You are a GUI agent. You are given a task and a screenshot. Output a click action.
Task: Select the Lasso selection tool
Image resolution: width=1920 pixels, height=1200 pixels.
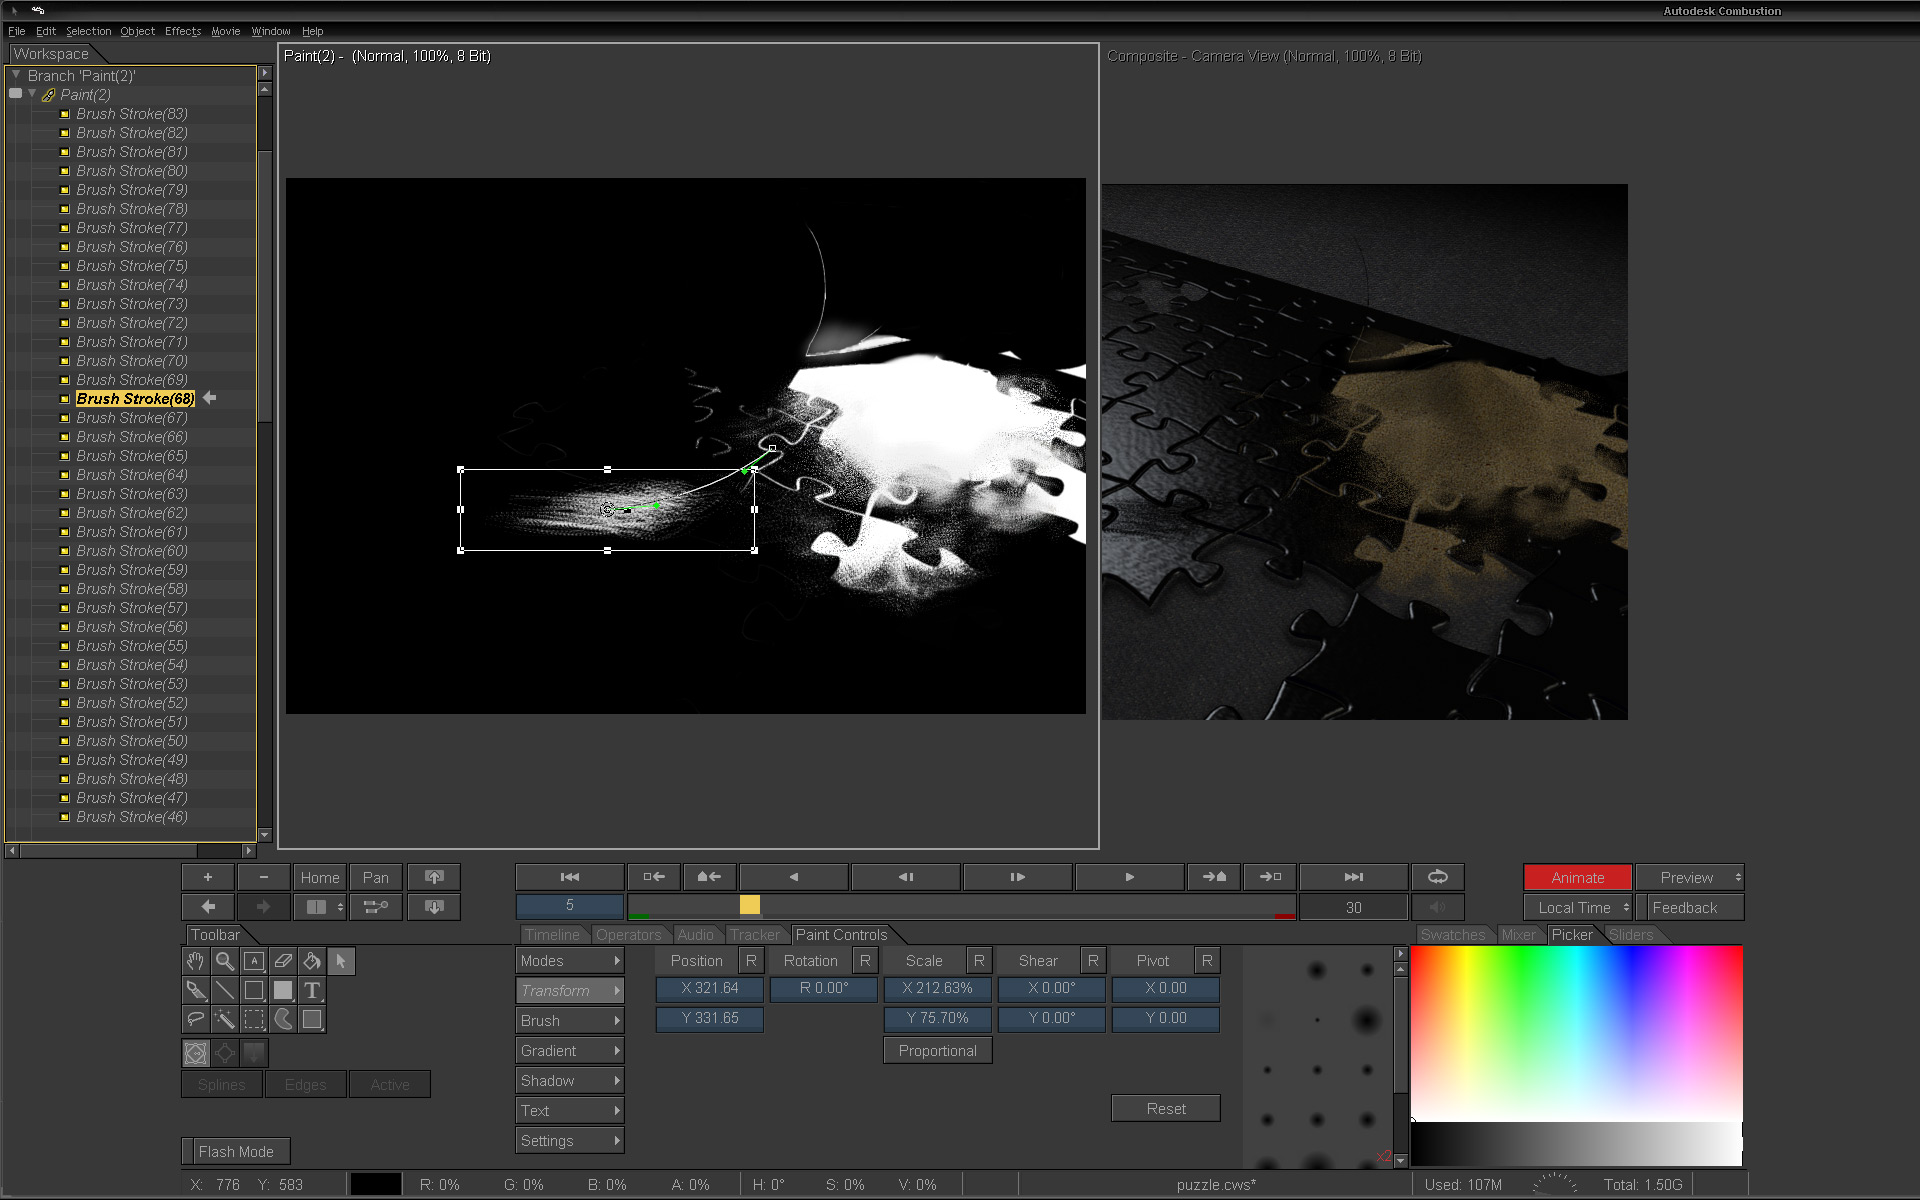pyautogui.click(x=196, y=1019)
